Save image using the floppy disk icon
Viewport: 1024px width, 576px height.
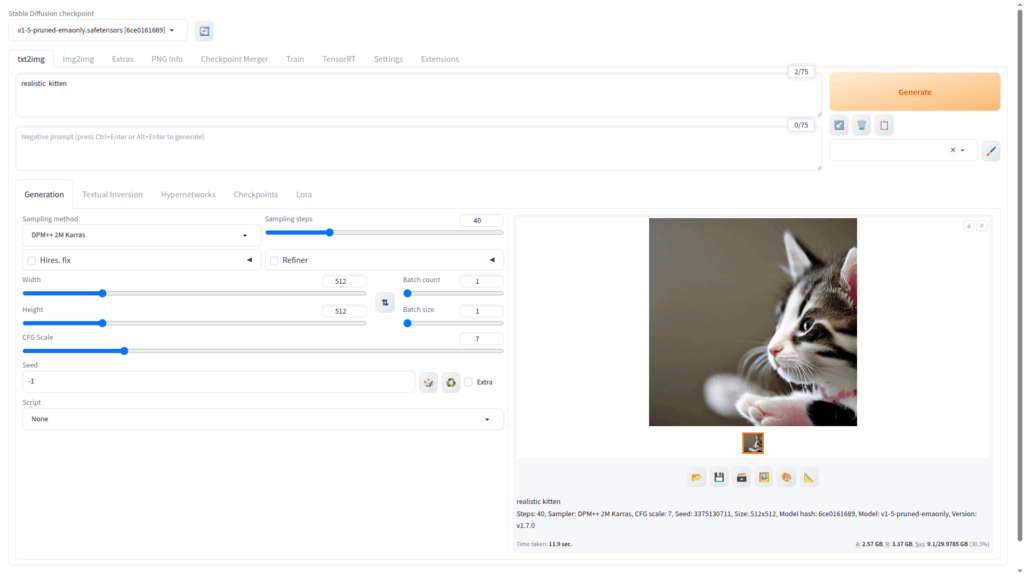tap(719, 477)
